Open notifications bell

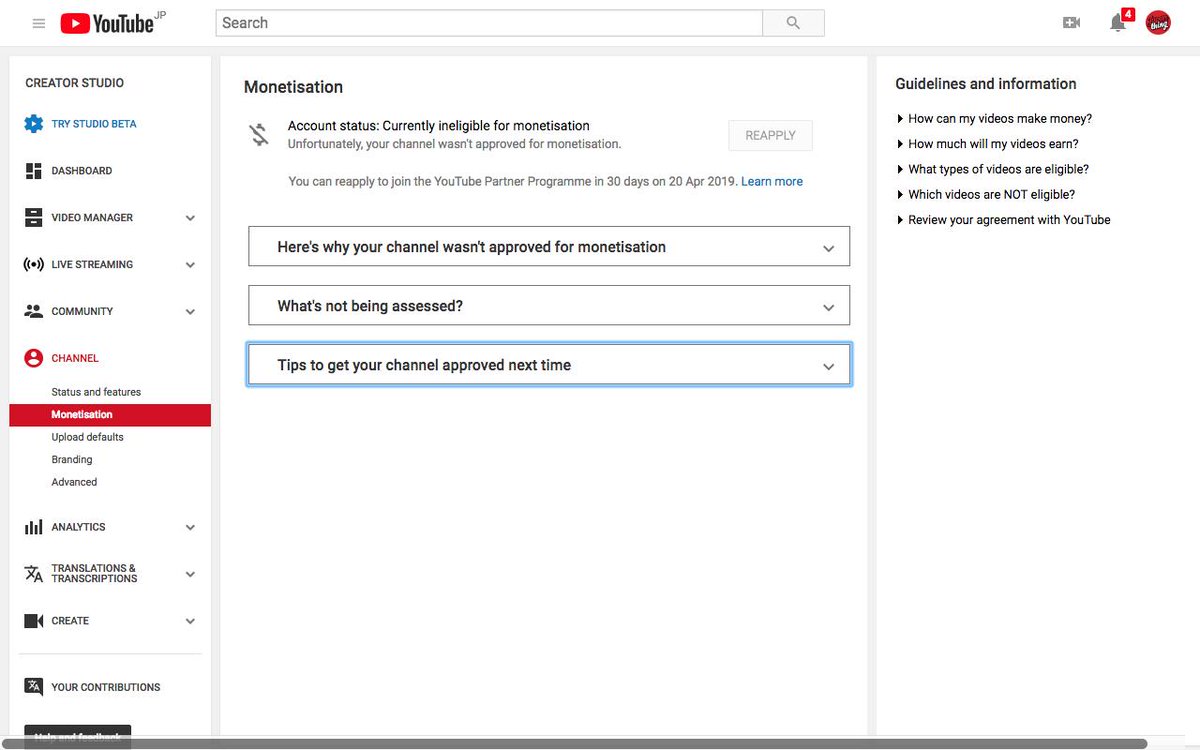(1118, 23)
